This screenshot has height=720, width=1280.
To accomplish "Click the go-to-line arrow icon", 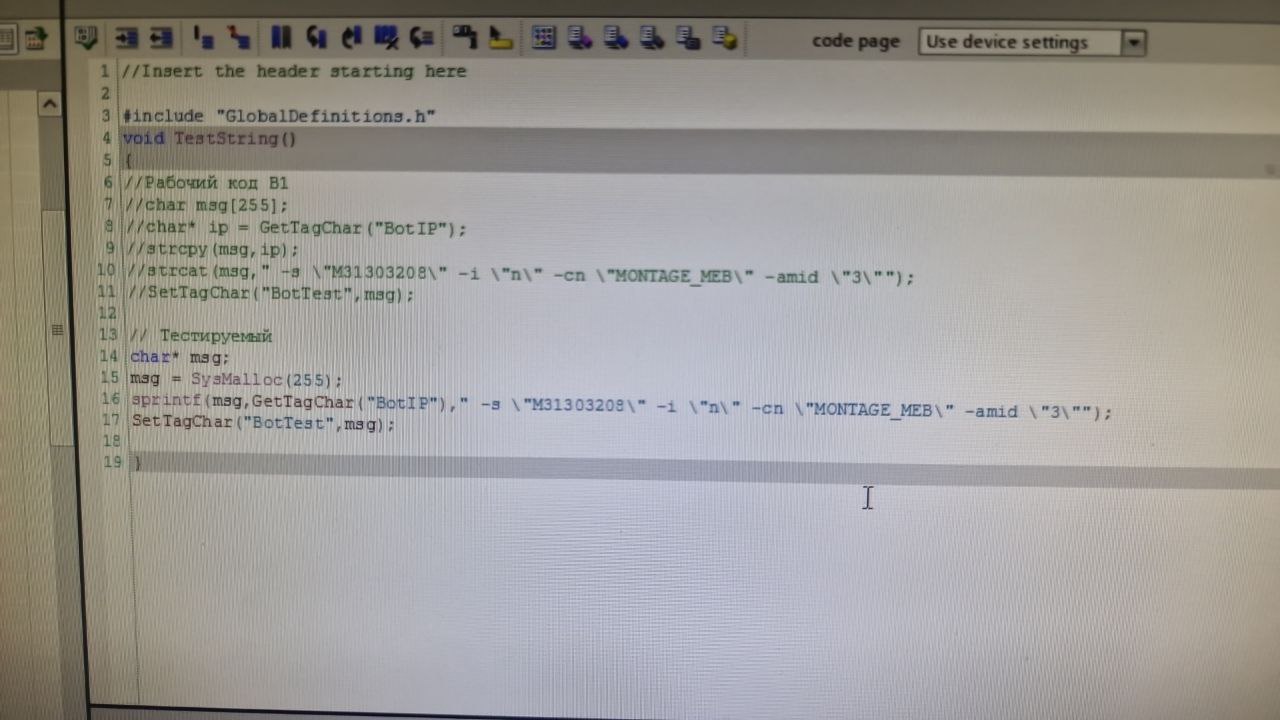I will pyautogui.click(x=421, y=38).
